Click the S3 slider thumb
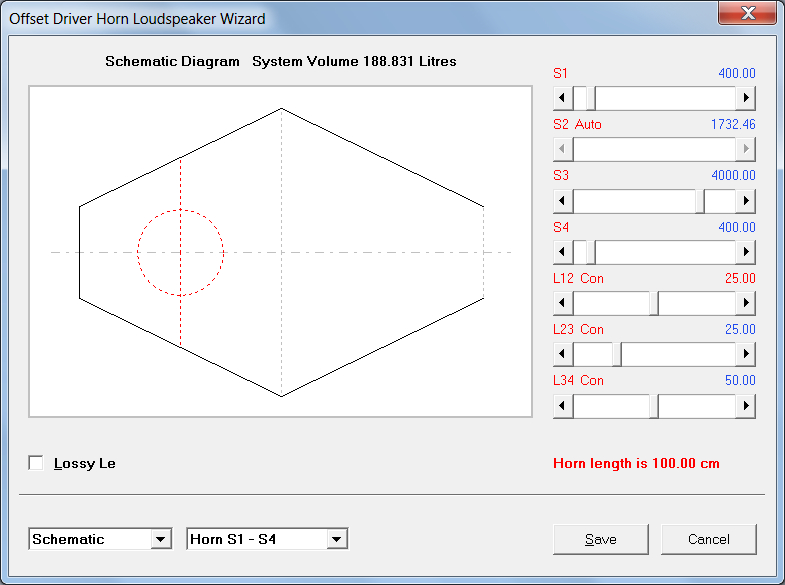The height and width of the screenshot is (585, 785). pos(700,201)
